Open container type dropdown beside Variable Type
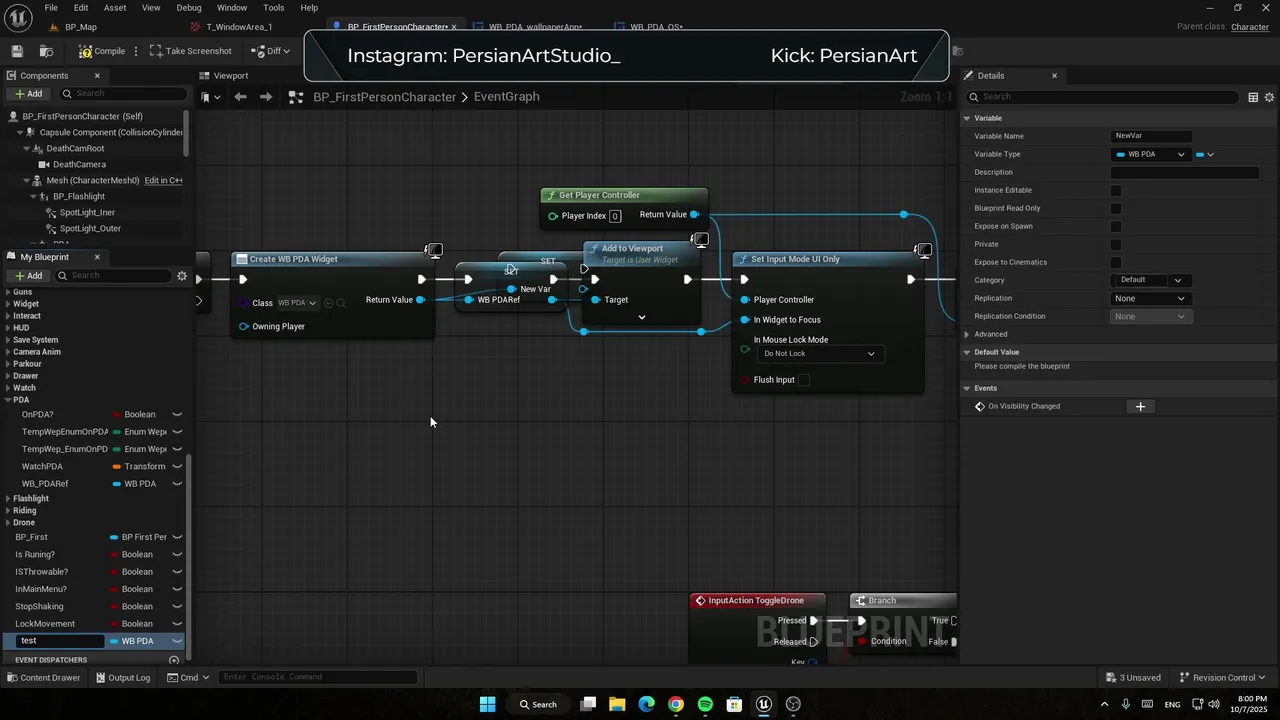 (1205, 154)
